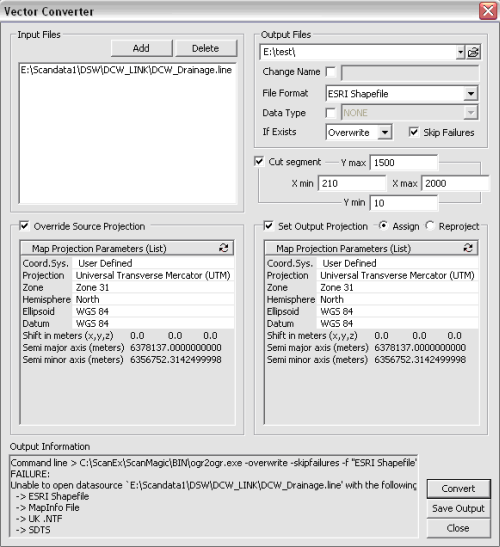Refresh output Map Projection Parameters list

pos(468,248)
